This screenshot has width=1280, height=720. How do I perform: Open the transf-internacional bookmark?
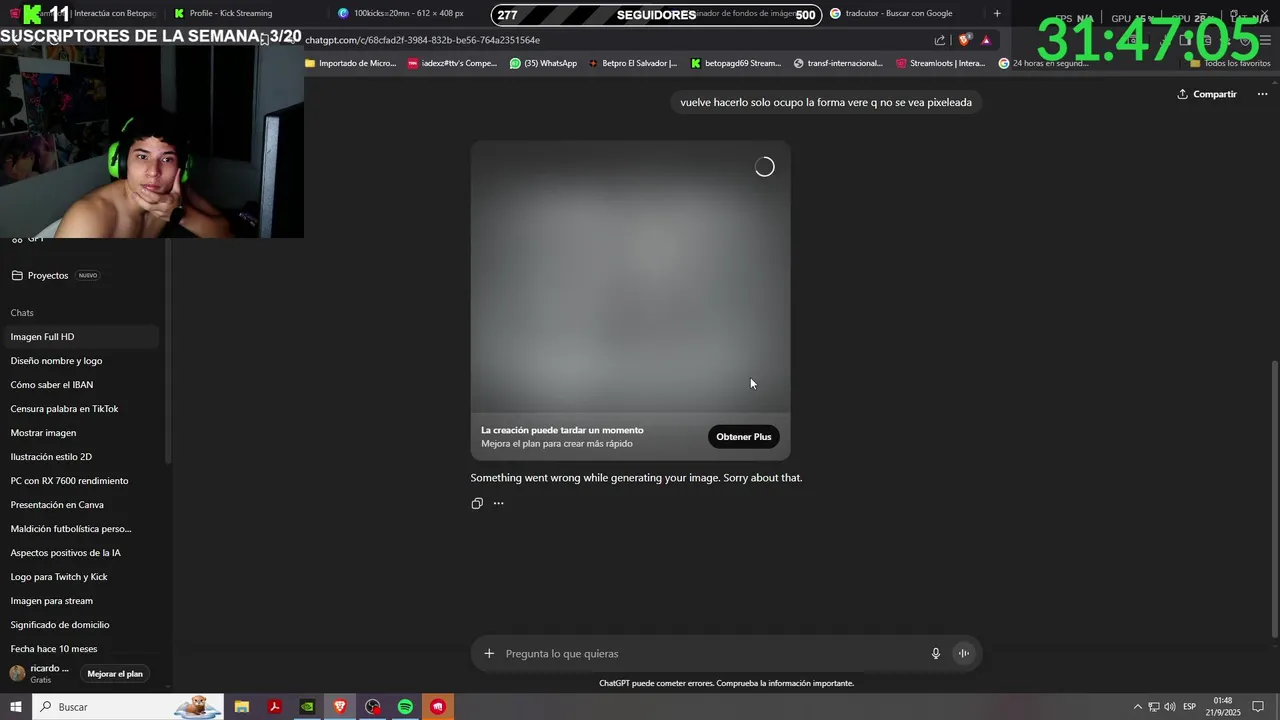(838, 63)
